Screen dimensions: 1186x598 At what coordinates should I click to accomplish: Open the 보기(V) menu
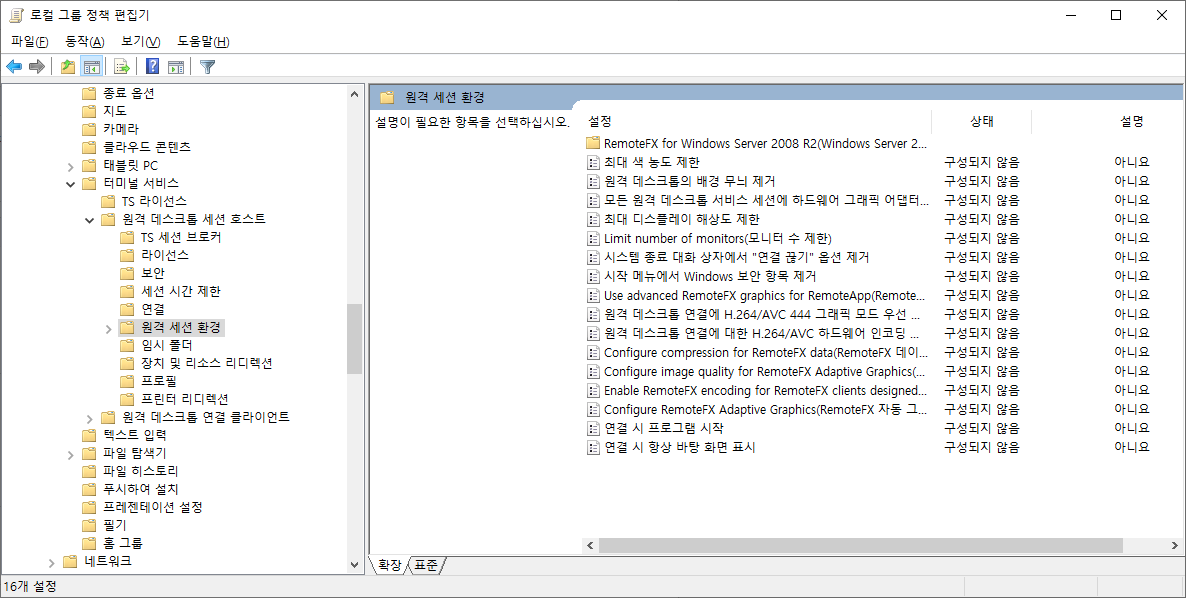point(141,42)
